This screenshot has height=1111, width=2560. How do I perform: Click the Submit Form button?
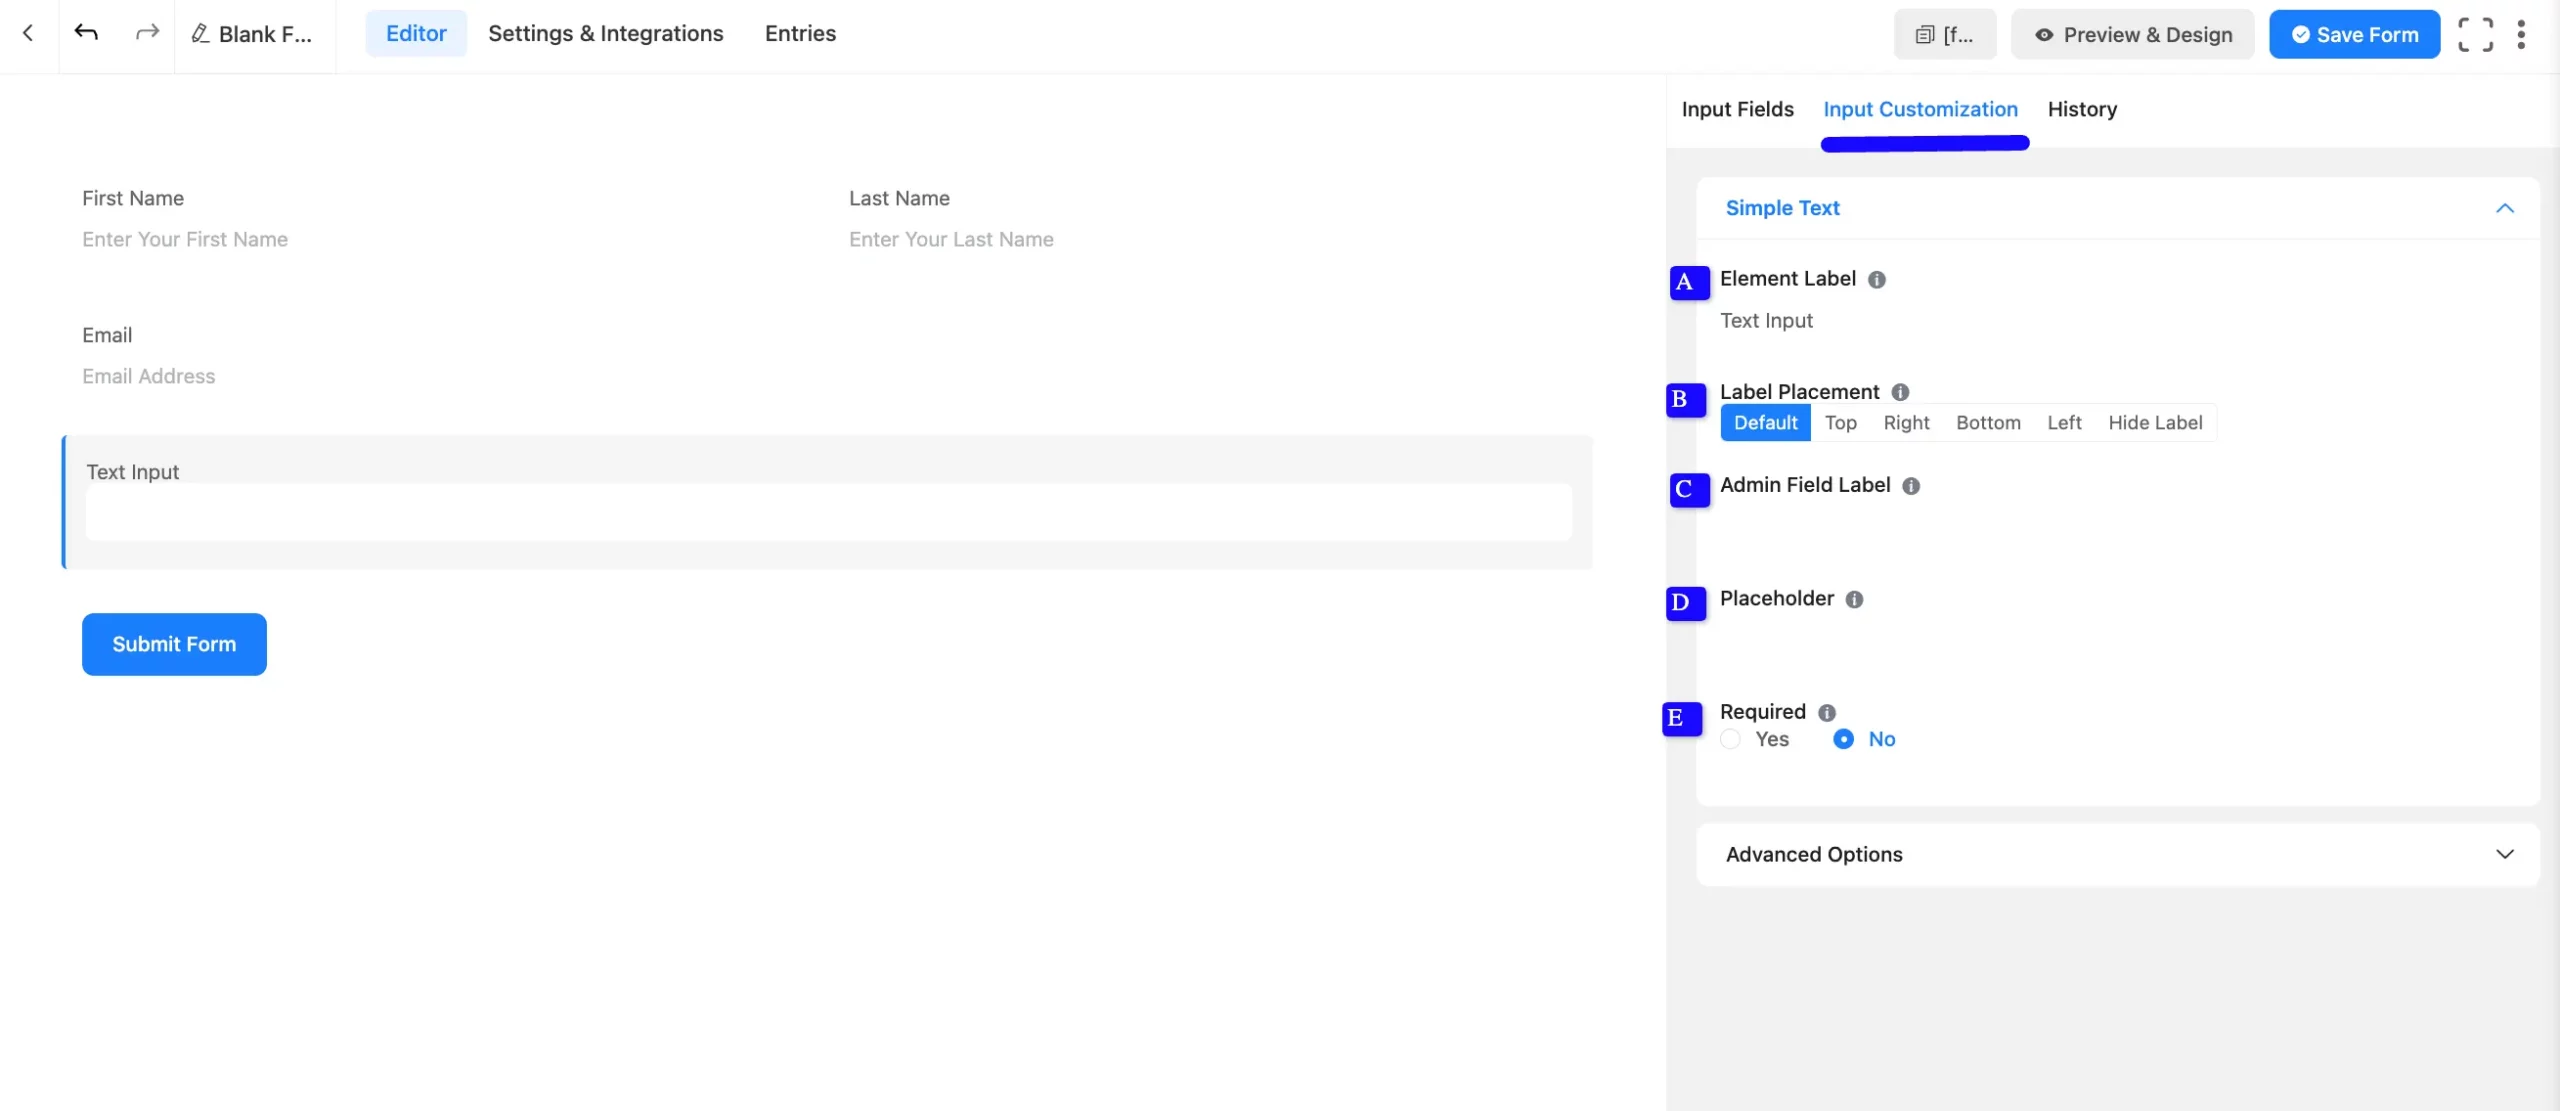point(174,644)
